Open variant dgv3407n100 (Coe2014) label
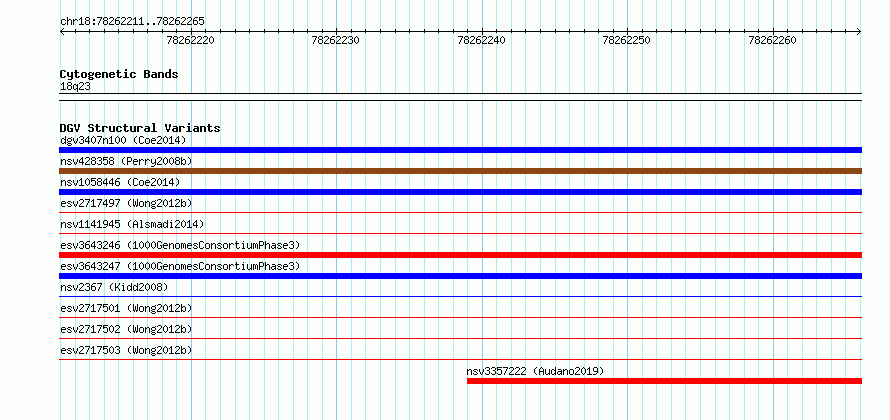 [123, 140]
